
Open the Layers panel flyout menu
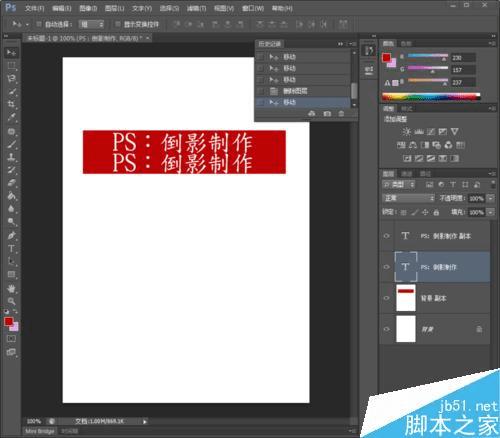click(x=492, y=174)
